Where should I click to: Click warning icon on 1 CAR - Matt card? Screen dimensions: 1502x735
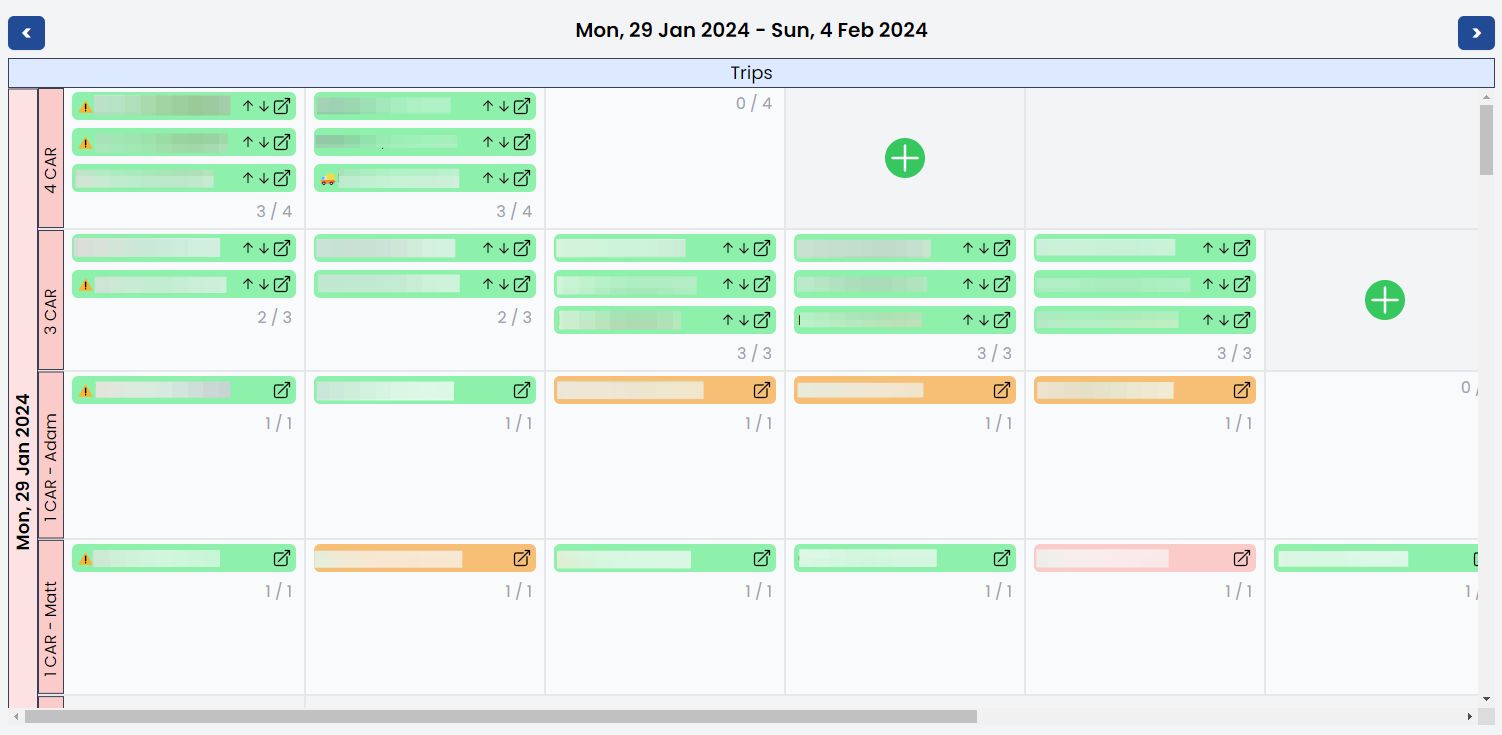click(85, 559)
